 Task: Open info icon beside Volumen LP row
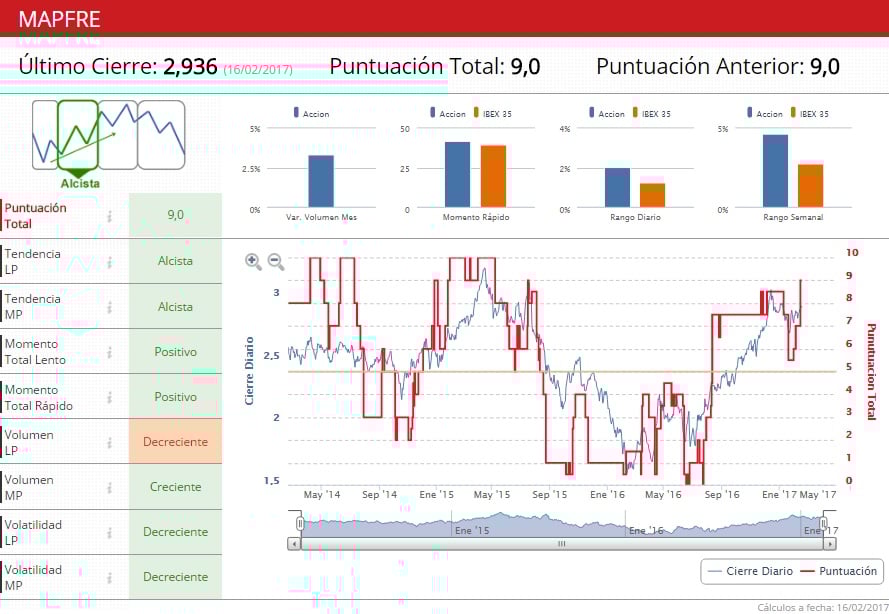point(109,442)
